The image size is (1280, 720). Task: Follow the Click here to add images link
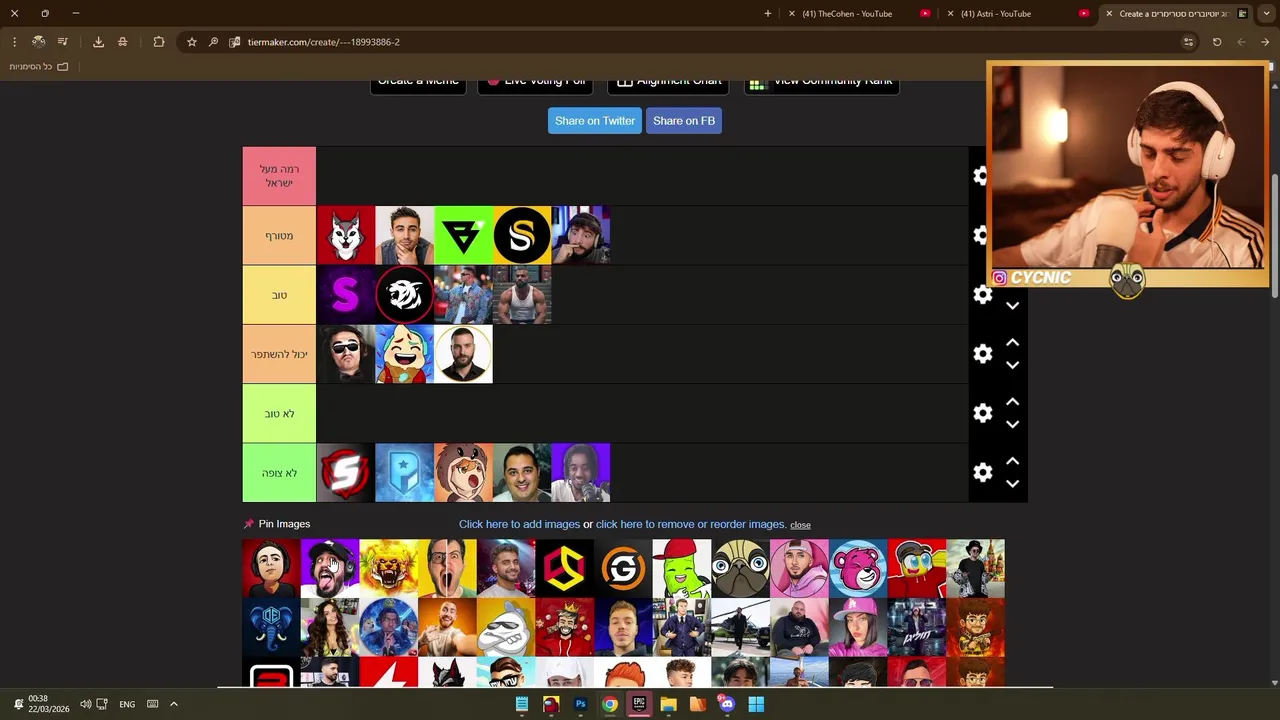[519, 524]
